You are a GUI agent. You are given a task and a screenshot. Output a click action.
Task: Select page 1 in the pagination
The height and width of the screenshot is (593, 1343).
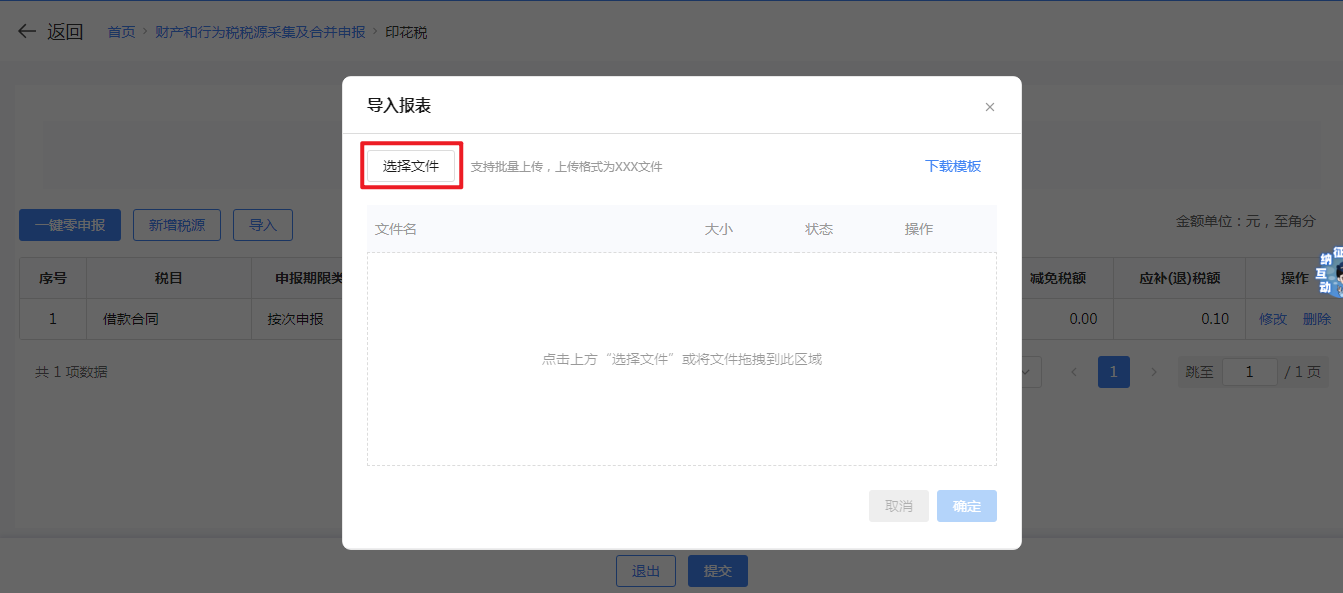pyautogui.click(x=1113, y=372)
